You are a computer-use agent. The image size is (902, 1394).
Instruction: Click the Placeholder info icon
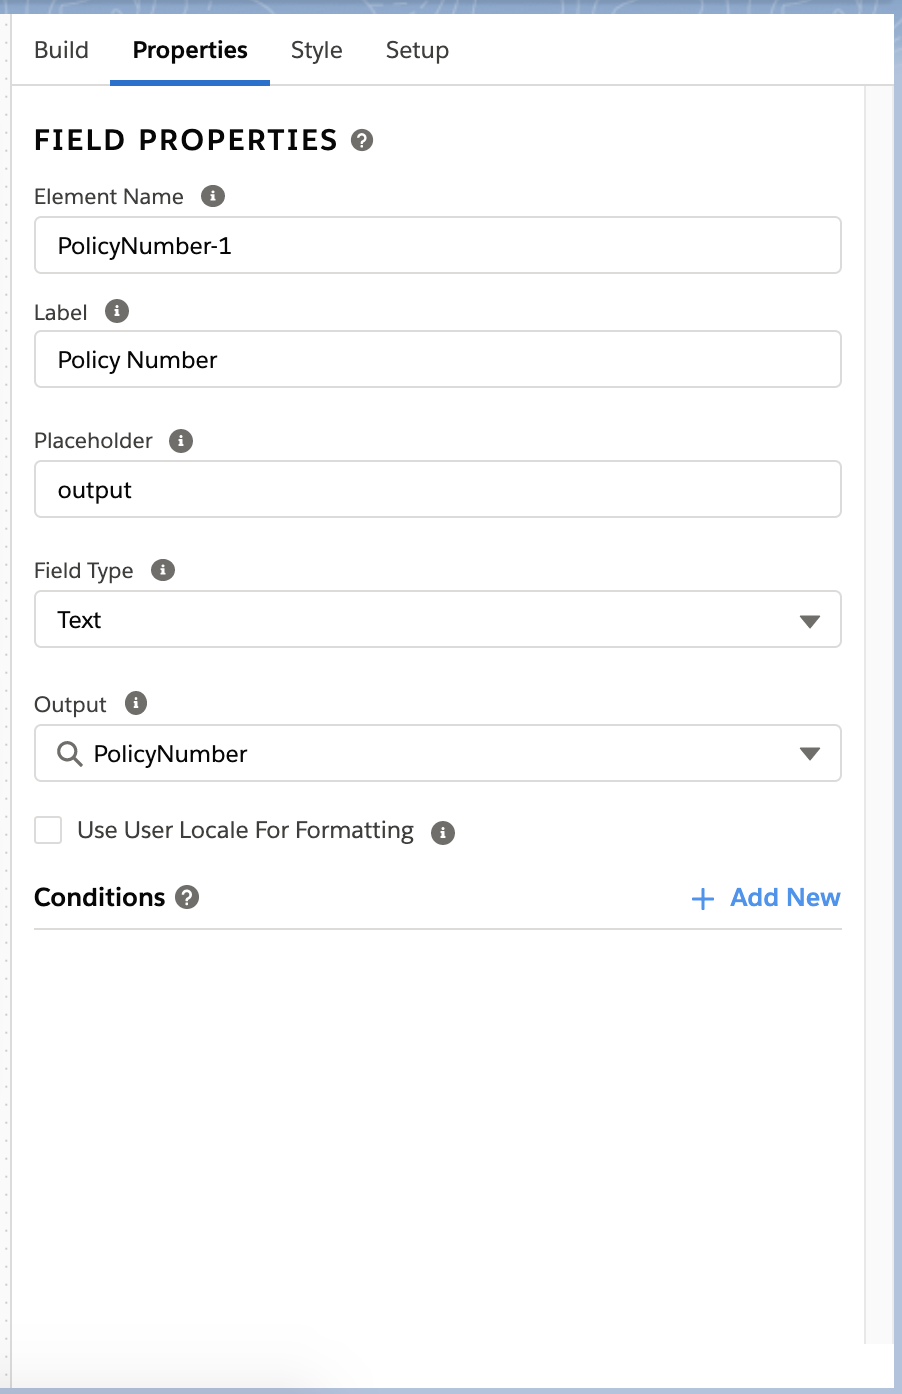pos(181,440)
